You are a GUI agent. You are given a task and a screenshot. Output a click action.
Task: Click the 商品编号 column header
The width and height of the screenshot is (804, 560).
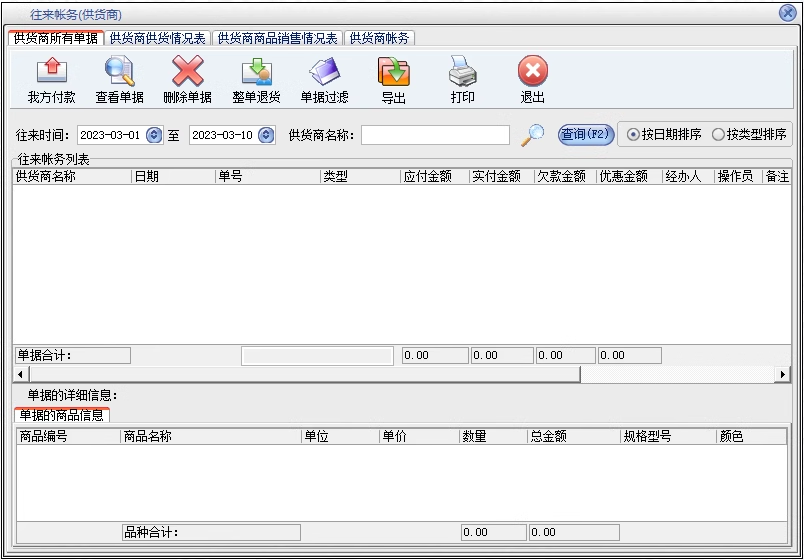tap(68, 437)
